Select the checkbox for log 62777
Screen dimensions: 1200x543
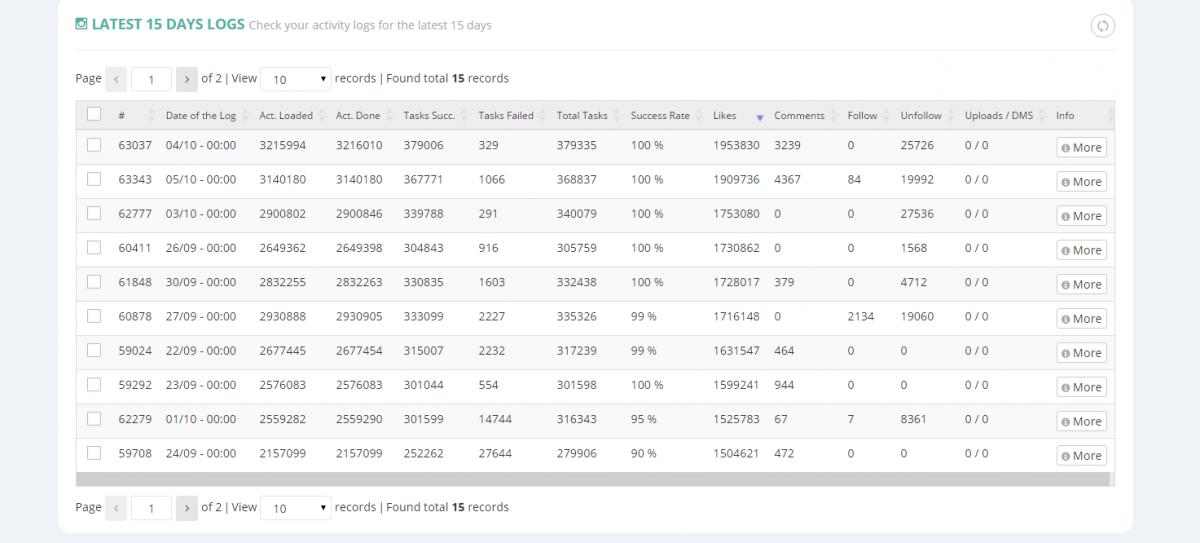pyautogui.click(x=94, y=213)
